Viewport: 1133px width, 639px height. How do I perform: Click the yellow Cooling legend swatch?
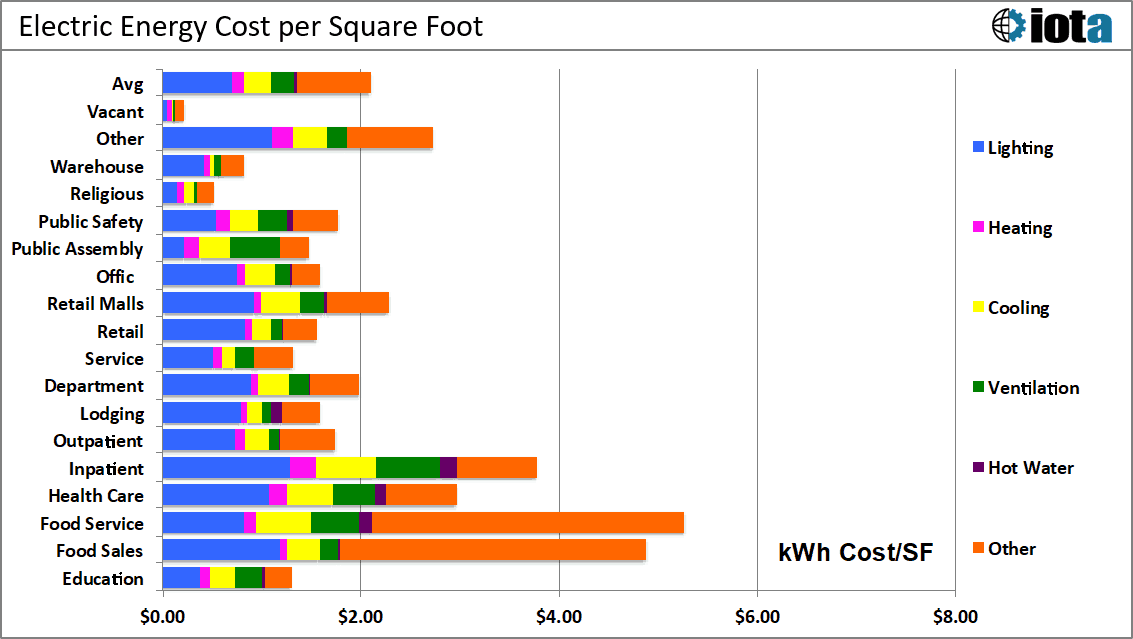(x=978, y=307)
